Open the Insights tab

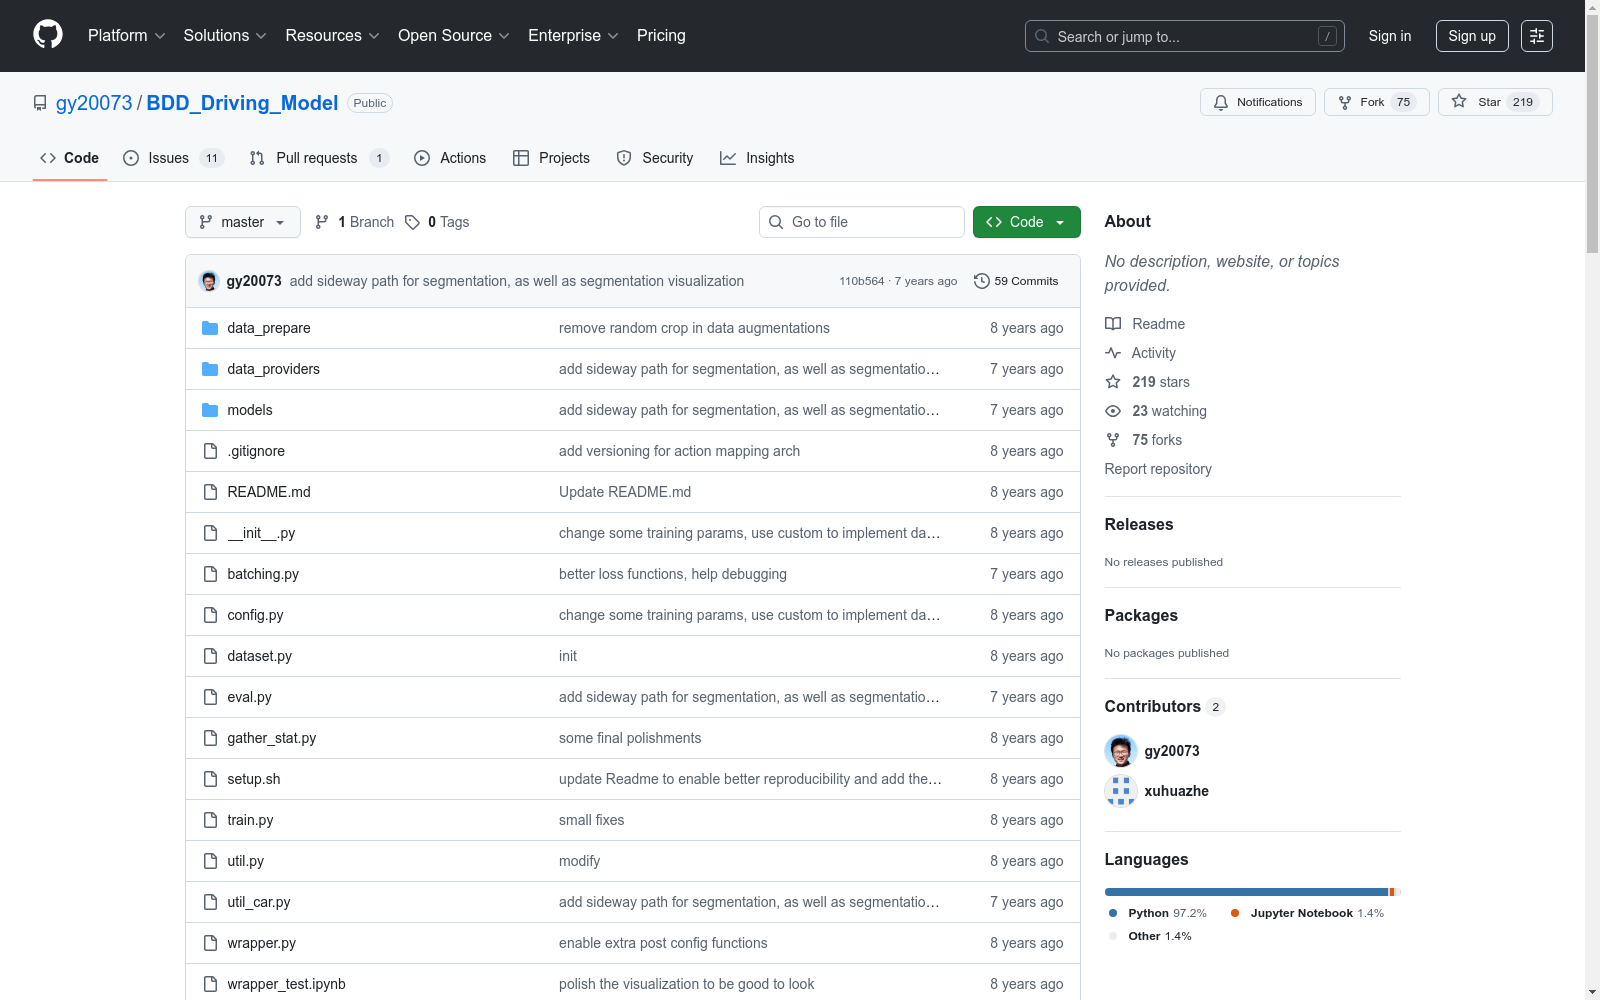coord(757,158)
